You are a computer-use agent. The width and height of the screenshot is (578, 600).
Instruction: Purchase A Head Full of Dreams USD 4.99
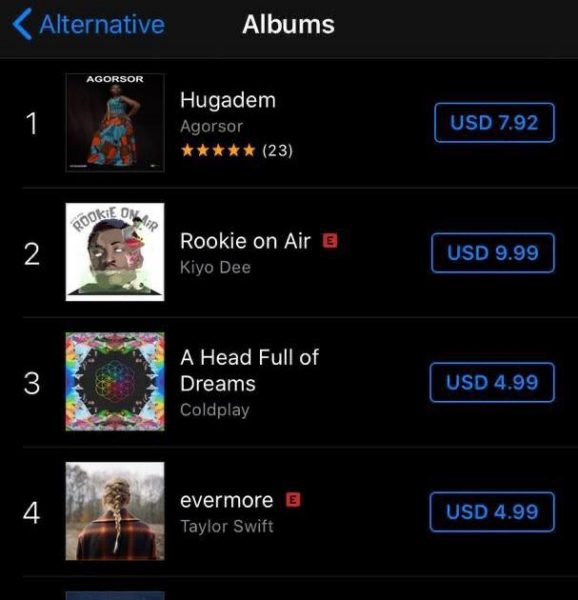[492, 382]
